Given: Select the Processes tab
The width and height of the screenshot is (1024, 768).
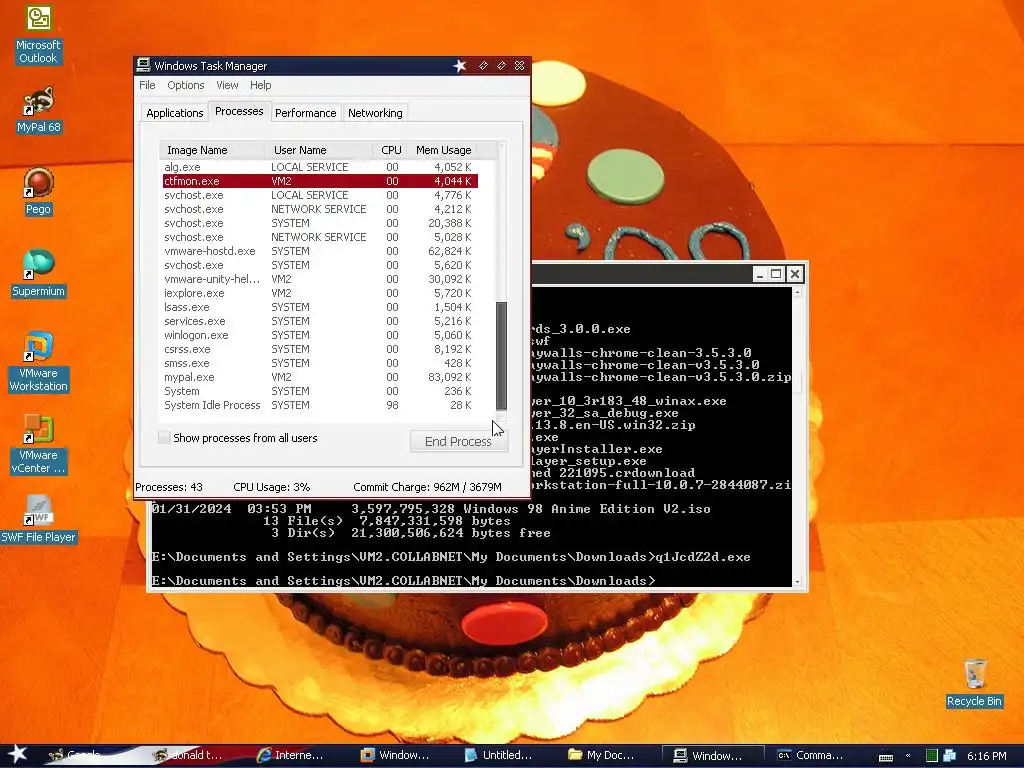Looking at the screenshot, I should click(239, 111).
